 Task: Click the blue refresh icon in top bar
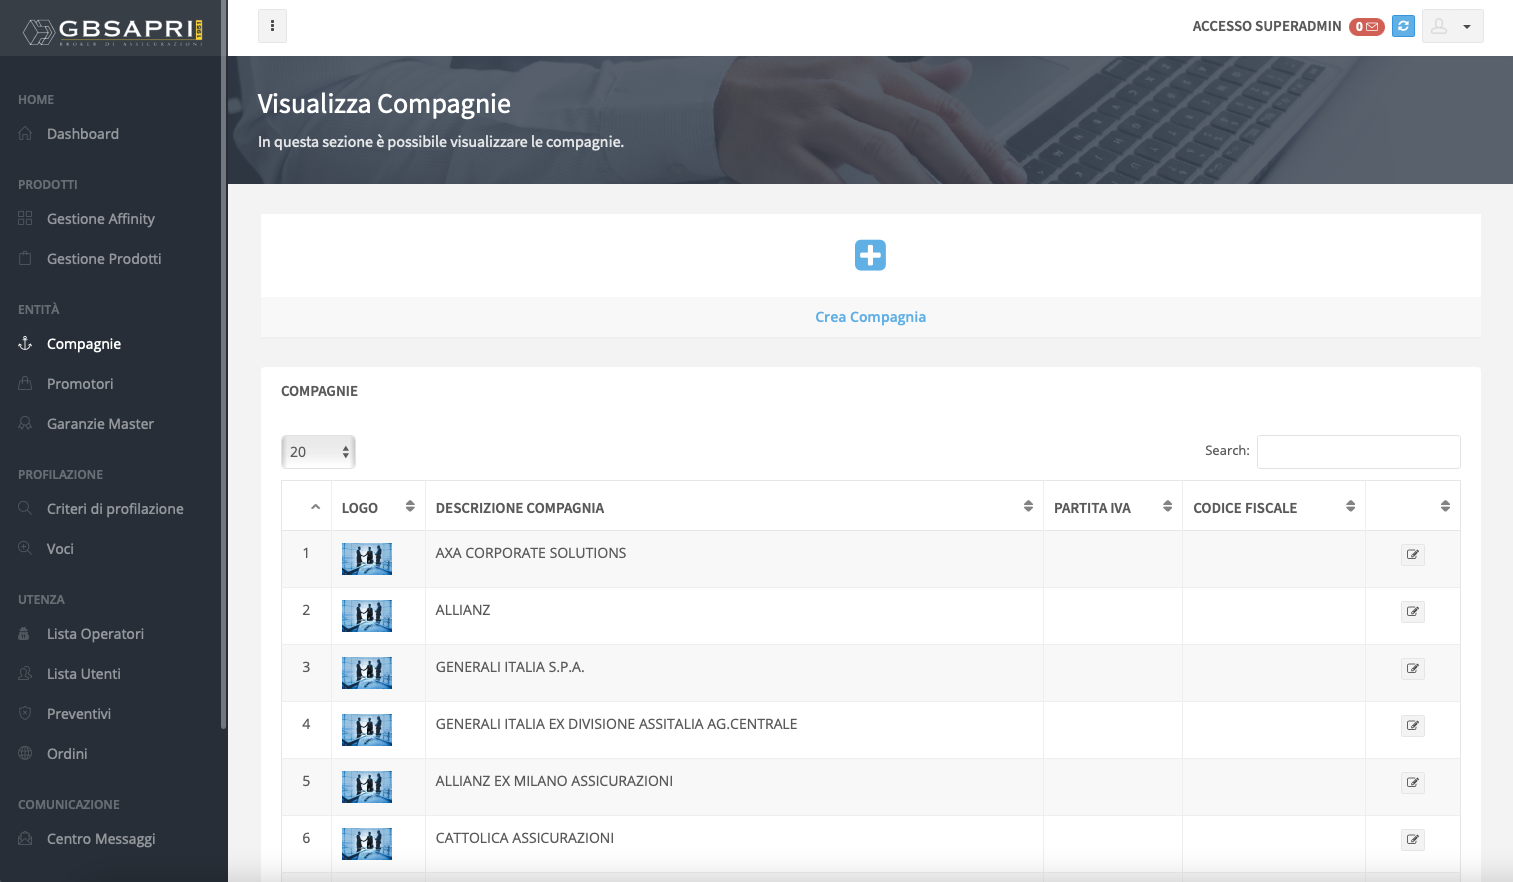1402,26
